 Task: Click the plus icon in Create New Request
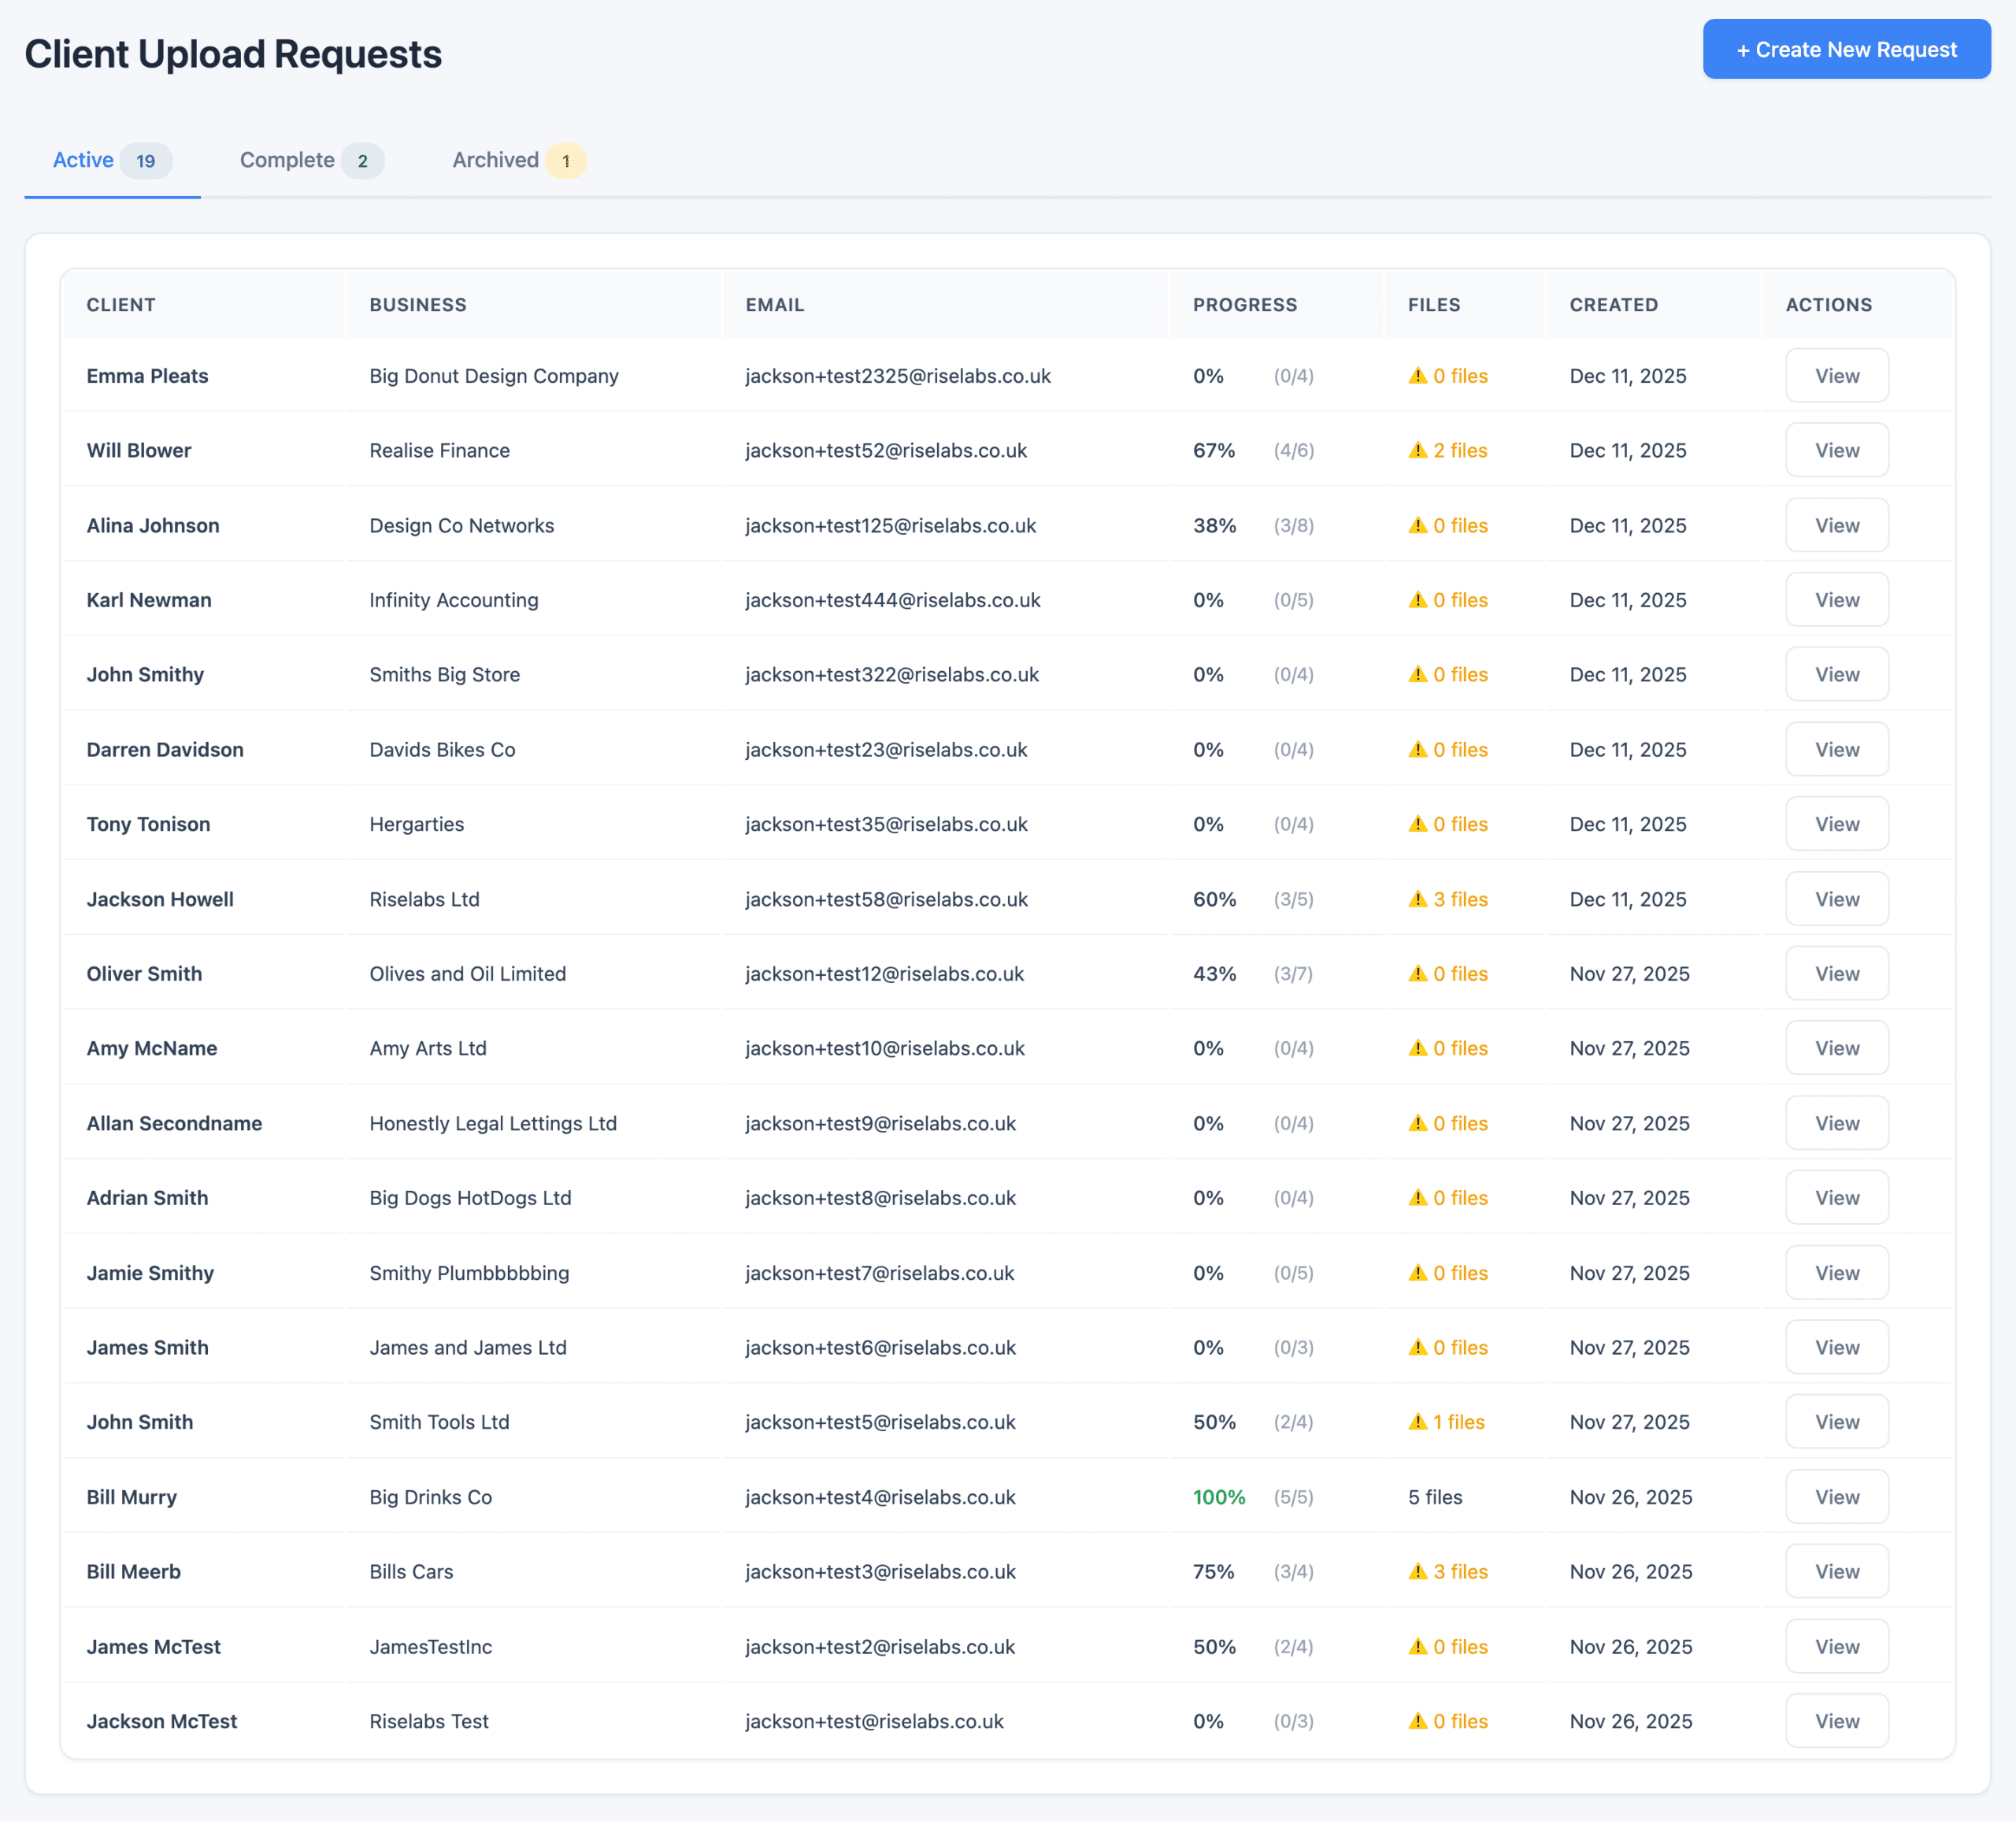(1741, 48)
